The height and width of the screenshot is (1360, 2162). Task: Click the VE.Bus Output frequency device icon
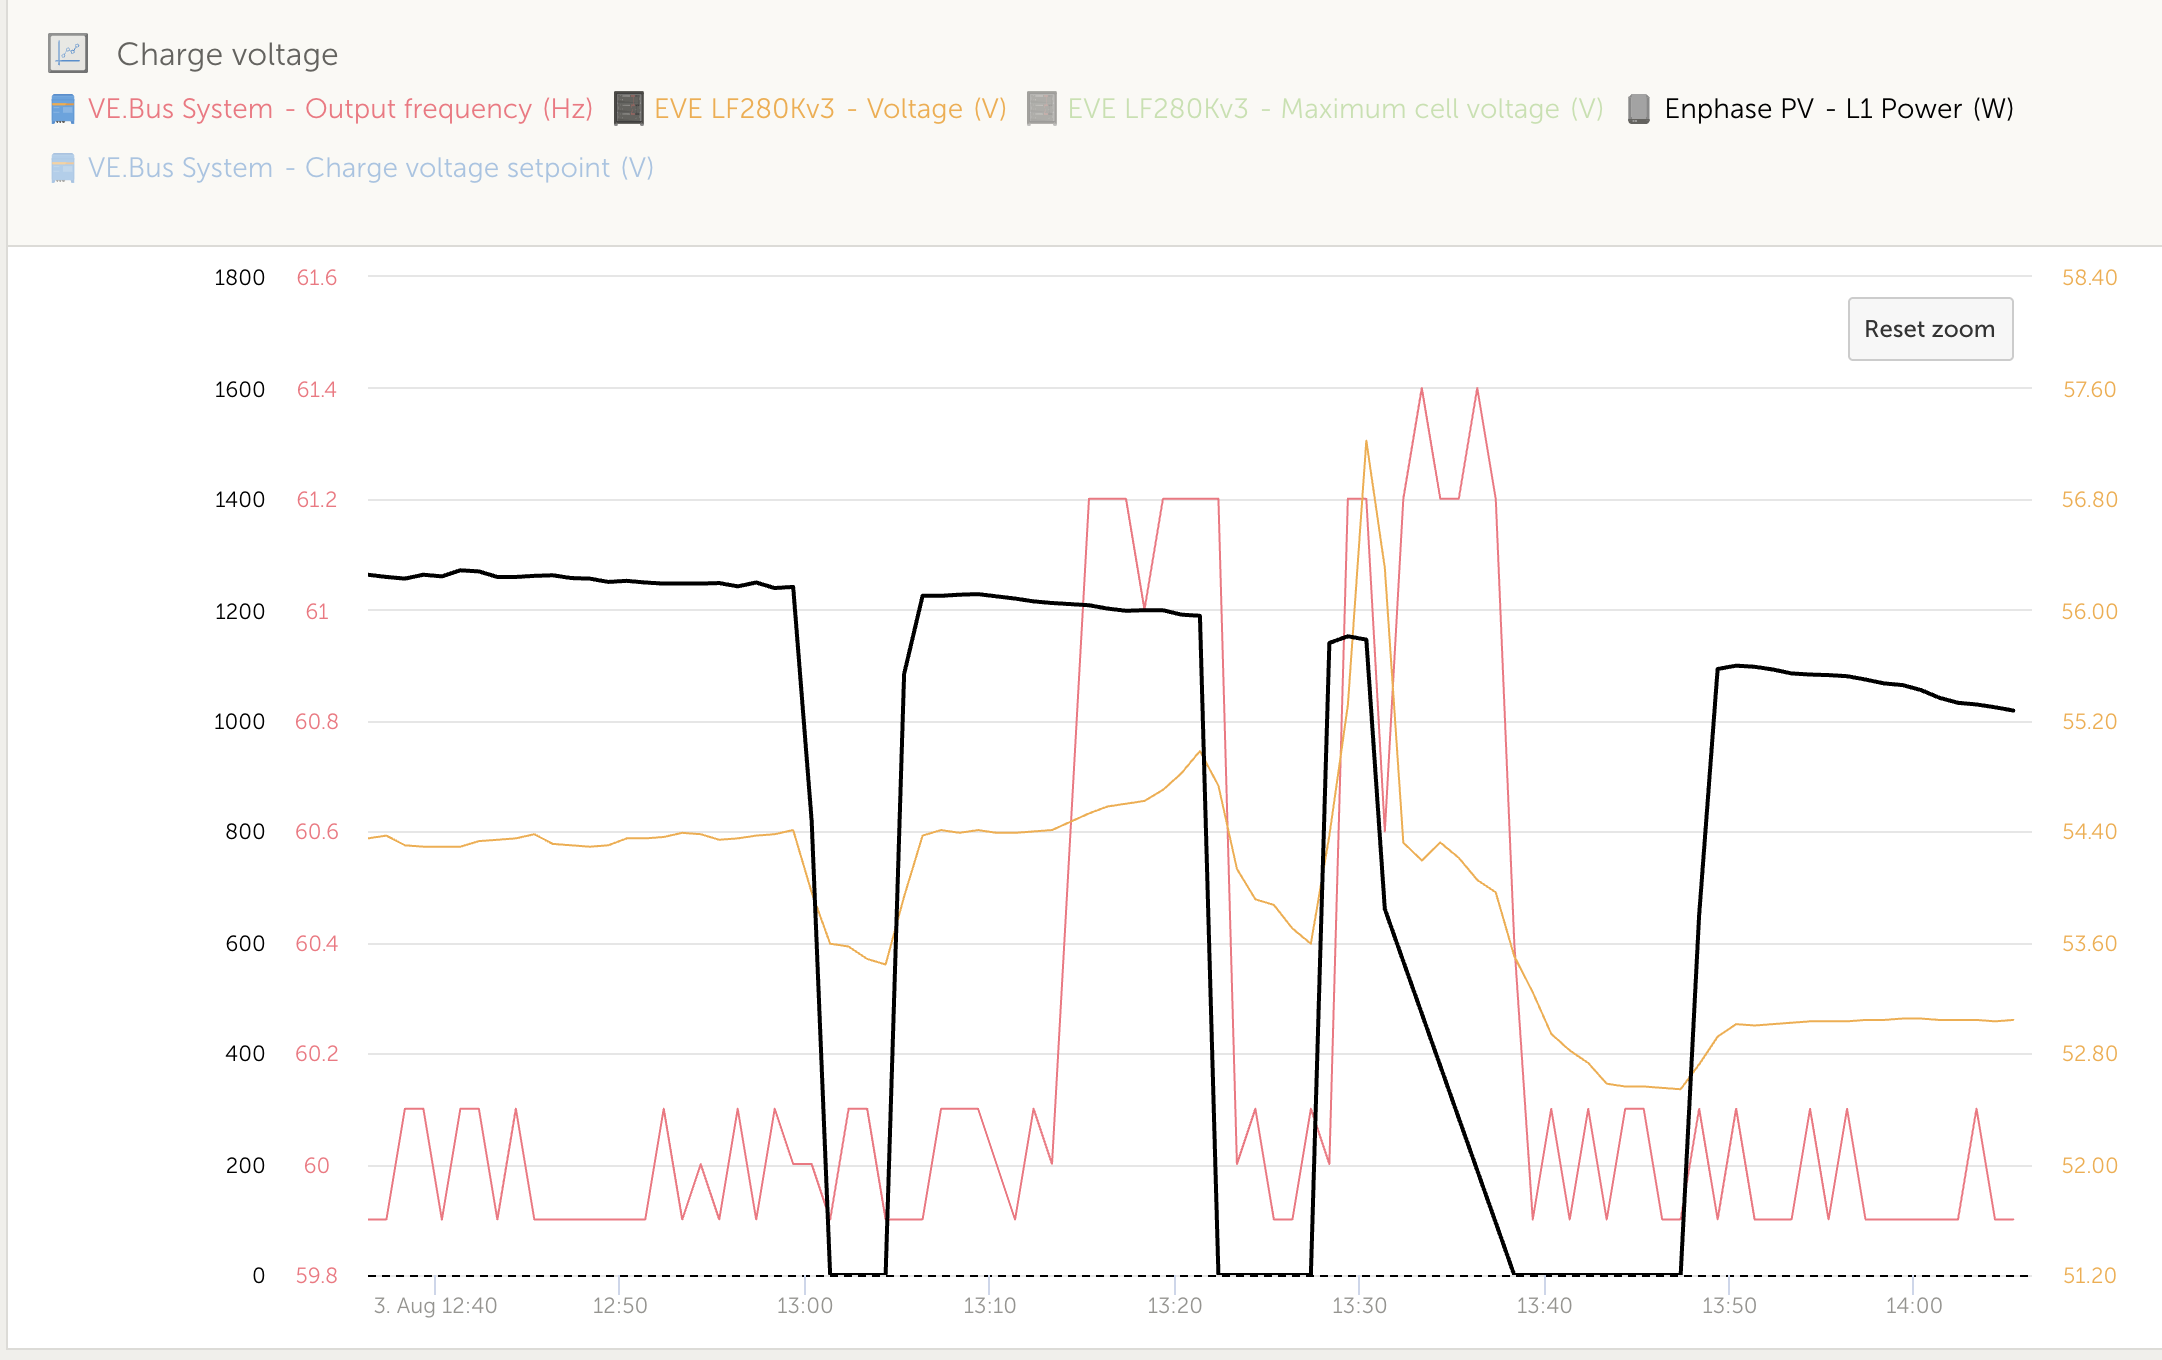[62, 109]
